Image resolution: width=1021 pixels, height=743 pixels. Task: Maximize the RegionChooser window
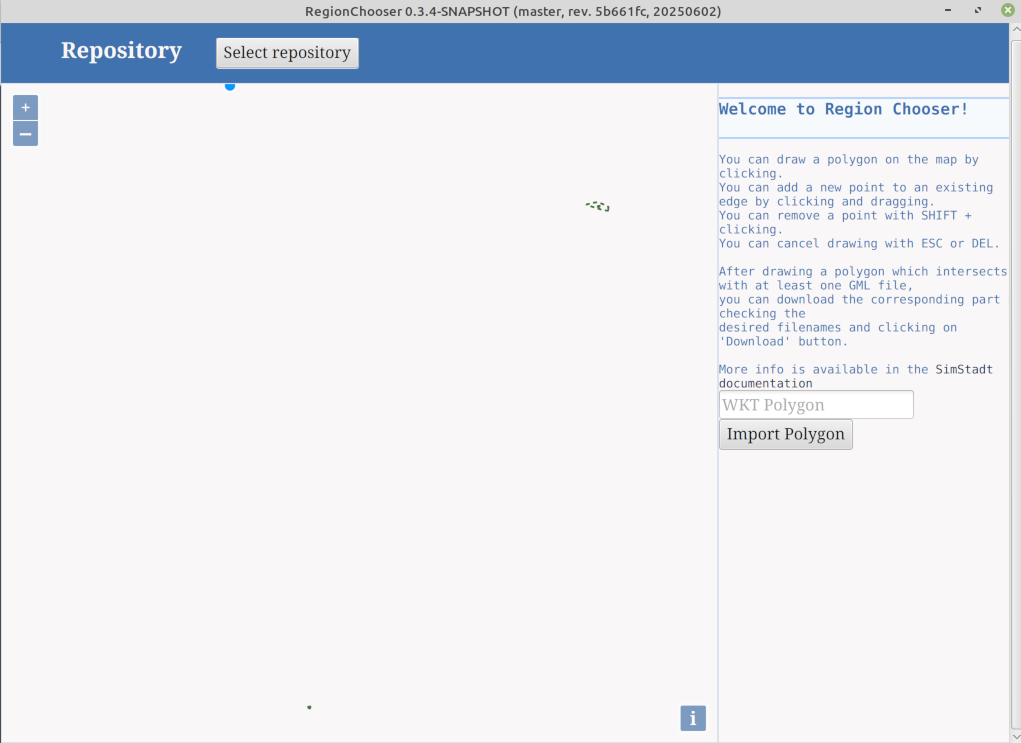[x=977, y=10]
